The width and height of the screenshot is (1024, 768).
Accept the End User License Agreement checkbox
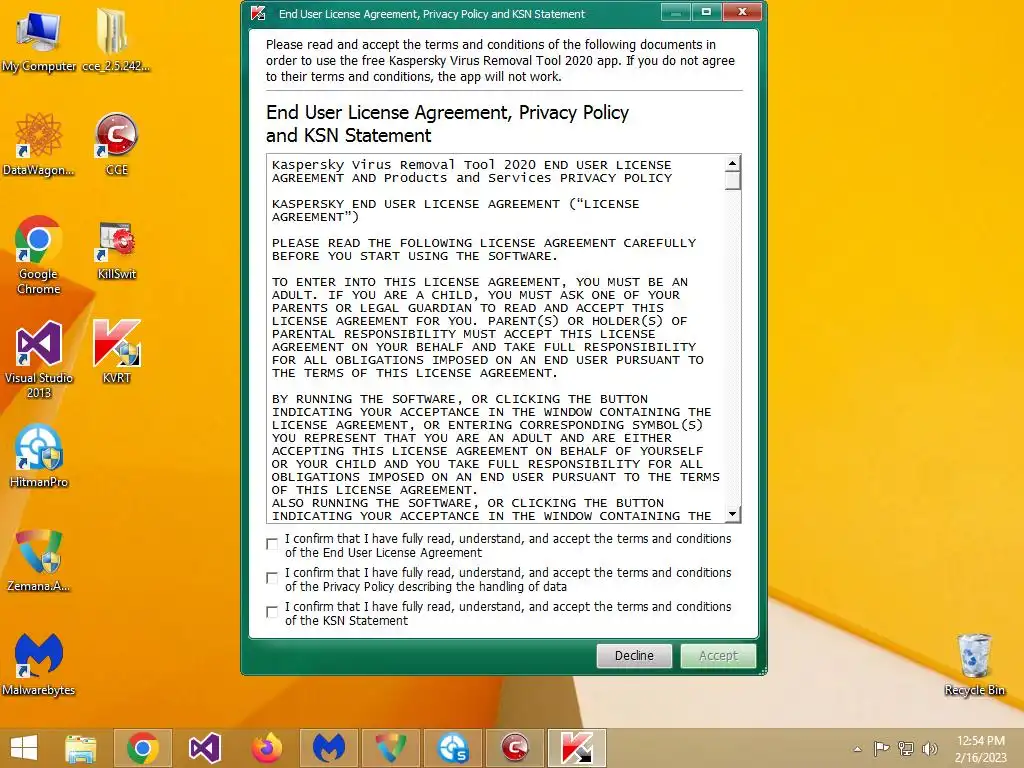click(x=272, y=544)
